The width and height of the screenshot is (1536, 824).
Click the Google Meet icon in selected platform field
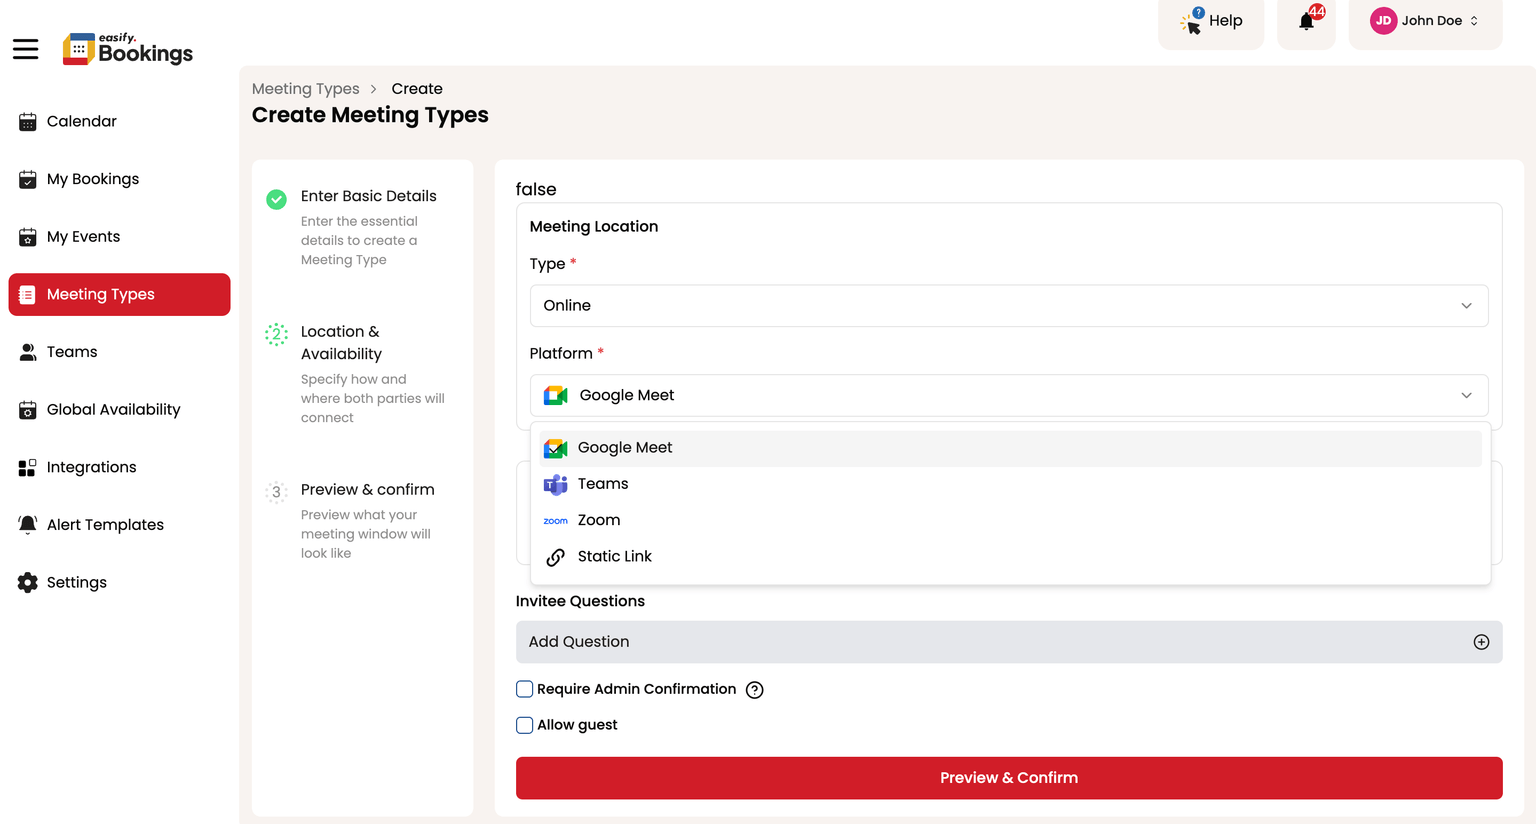click(x=556, y=396)
